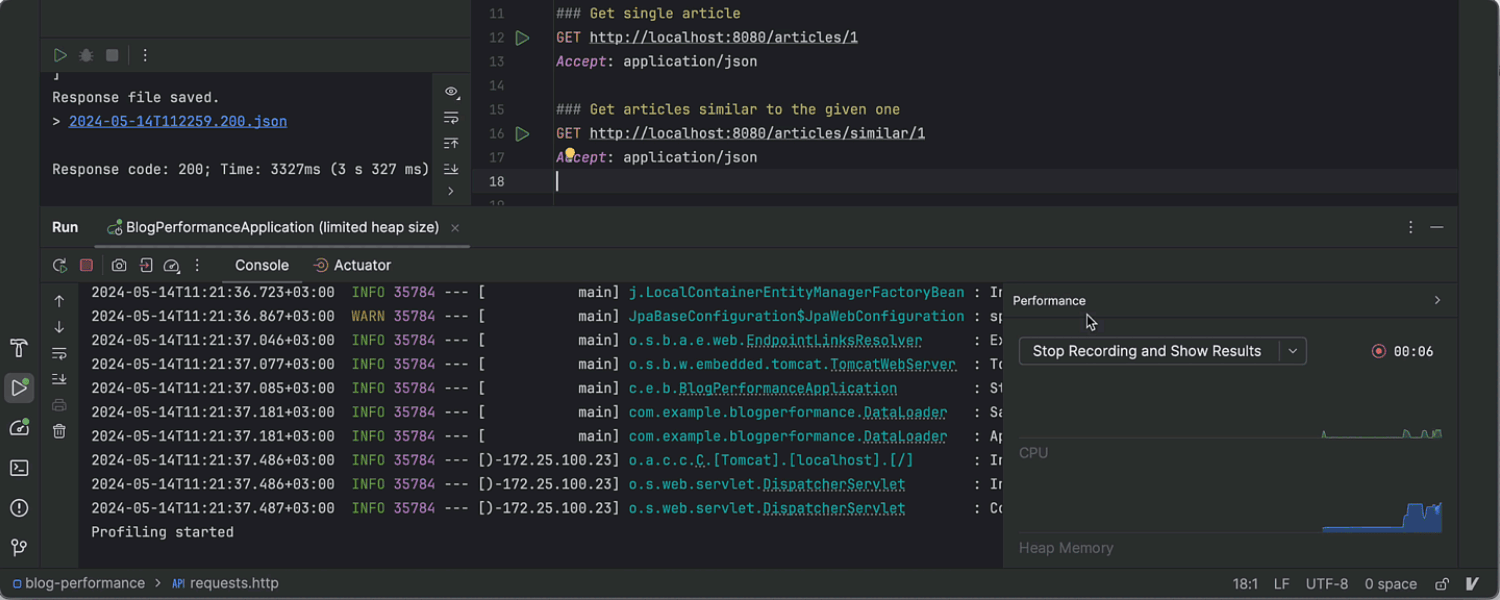Select the Console tab
The height and width of the screenshot is (600, 1500).
(x=262, y=265)
